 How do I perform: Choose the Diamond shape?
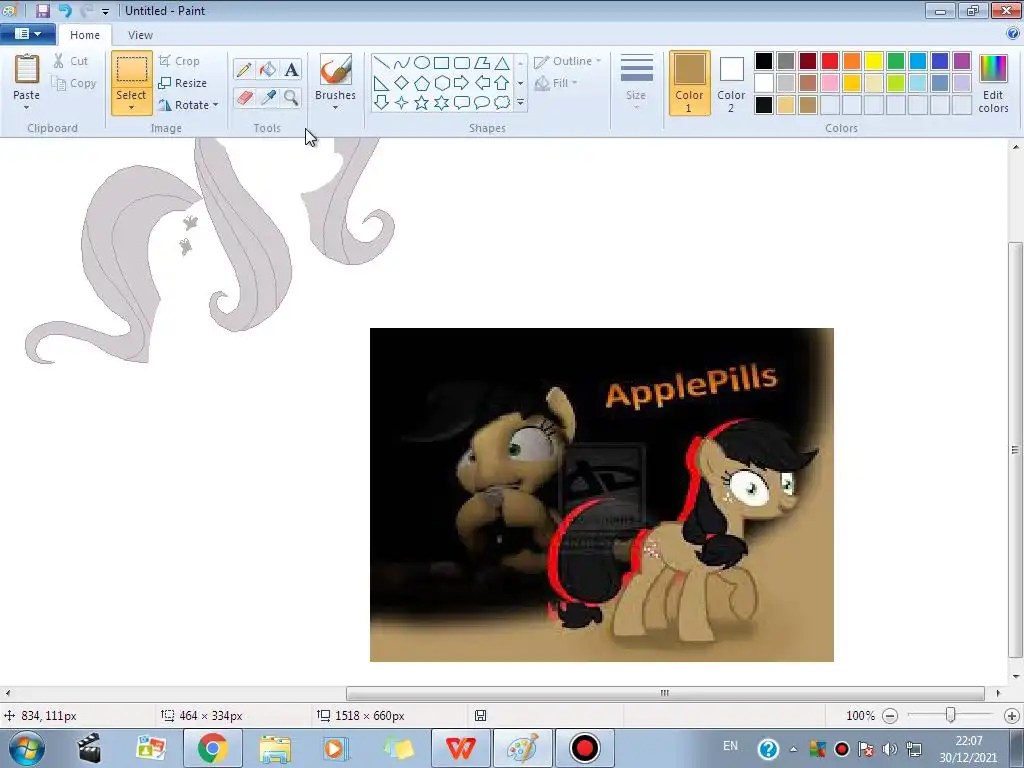pyautogui.click(x=402, y=83)
